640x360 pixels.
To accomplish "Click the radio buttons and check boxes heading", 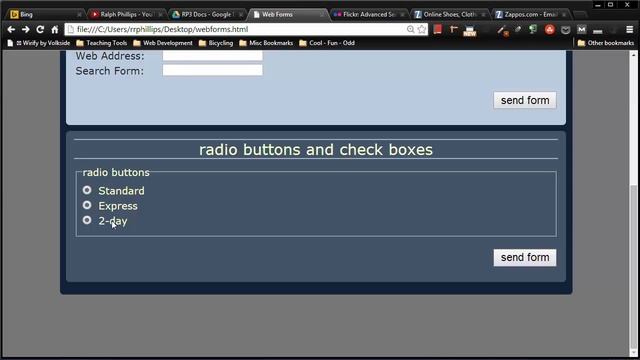I will pyautogui.click(x=316, y=149).
